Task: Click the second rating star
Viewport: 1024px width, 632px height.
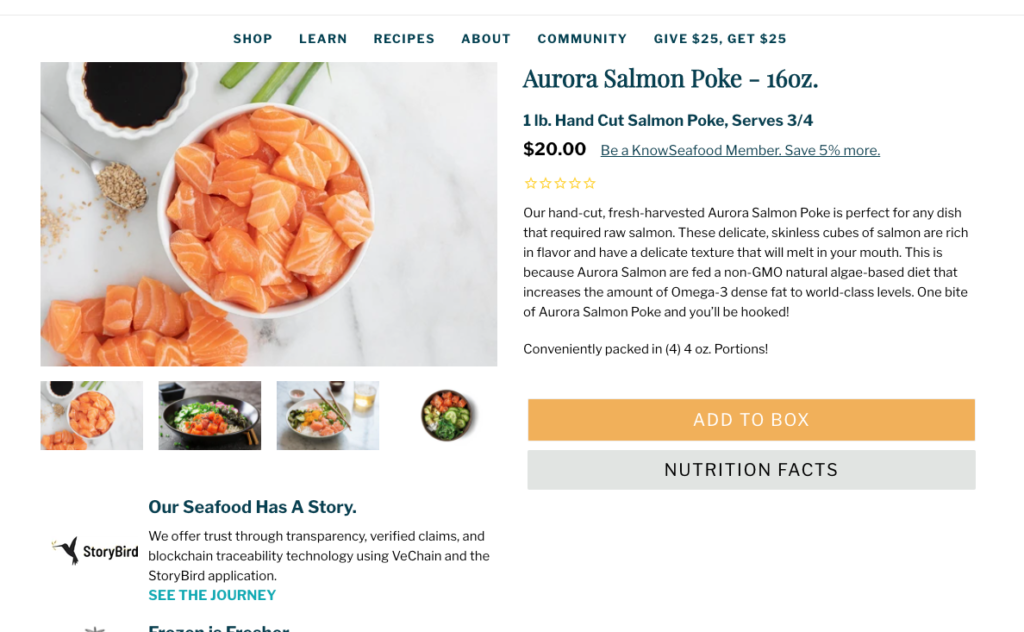Action: pos(545,183)
